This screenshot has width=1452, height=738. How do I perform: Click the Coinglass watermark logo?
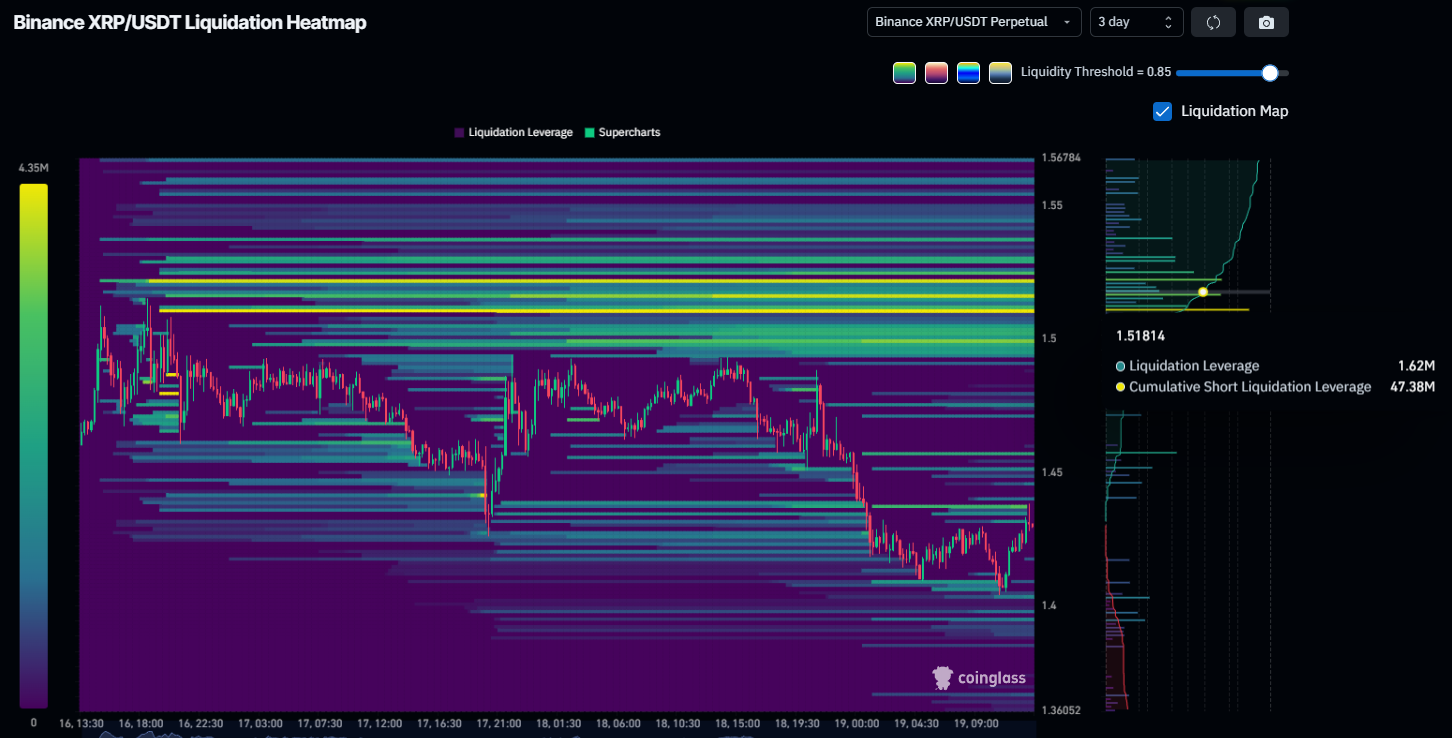(x=978, y=678)
